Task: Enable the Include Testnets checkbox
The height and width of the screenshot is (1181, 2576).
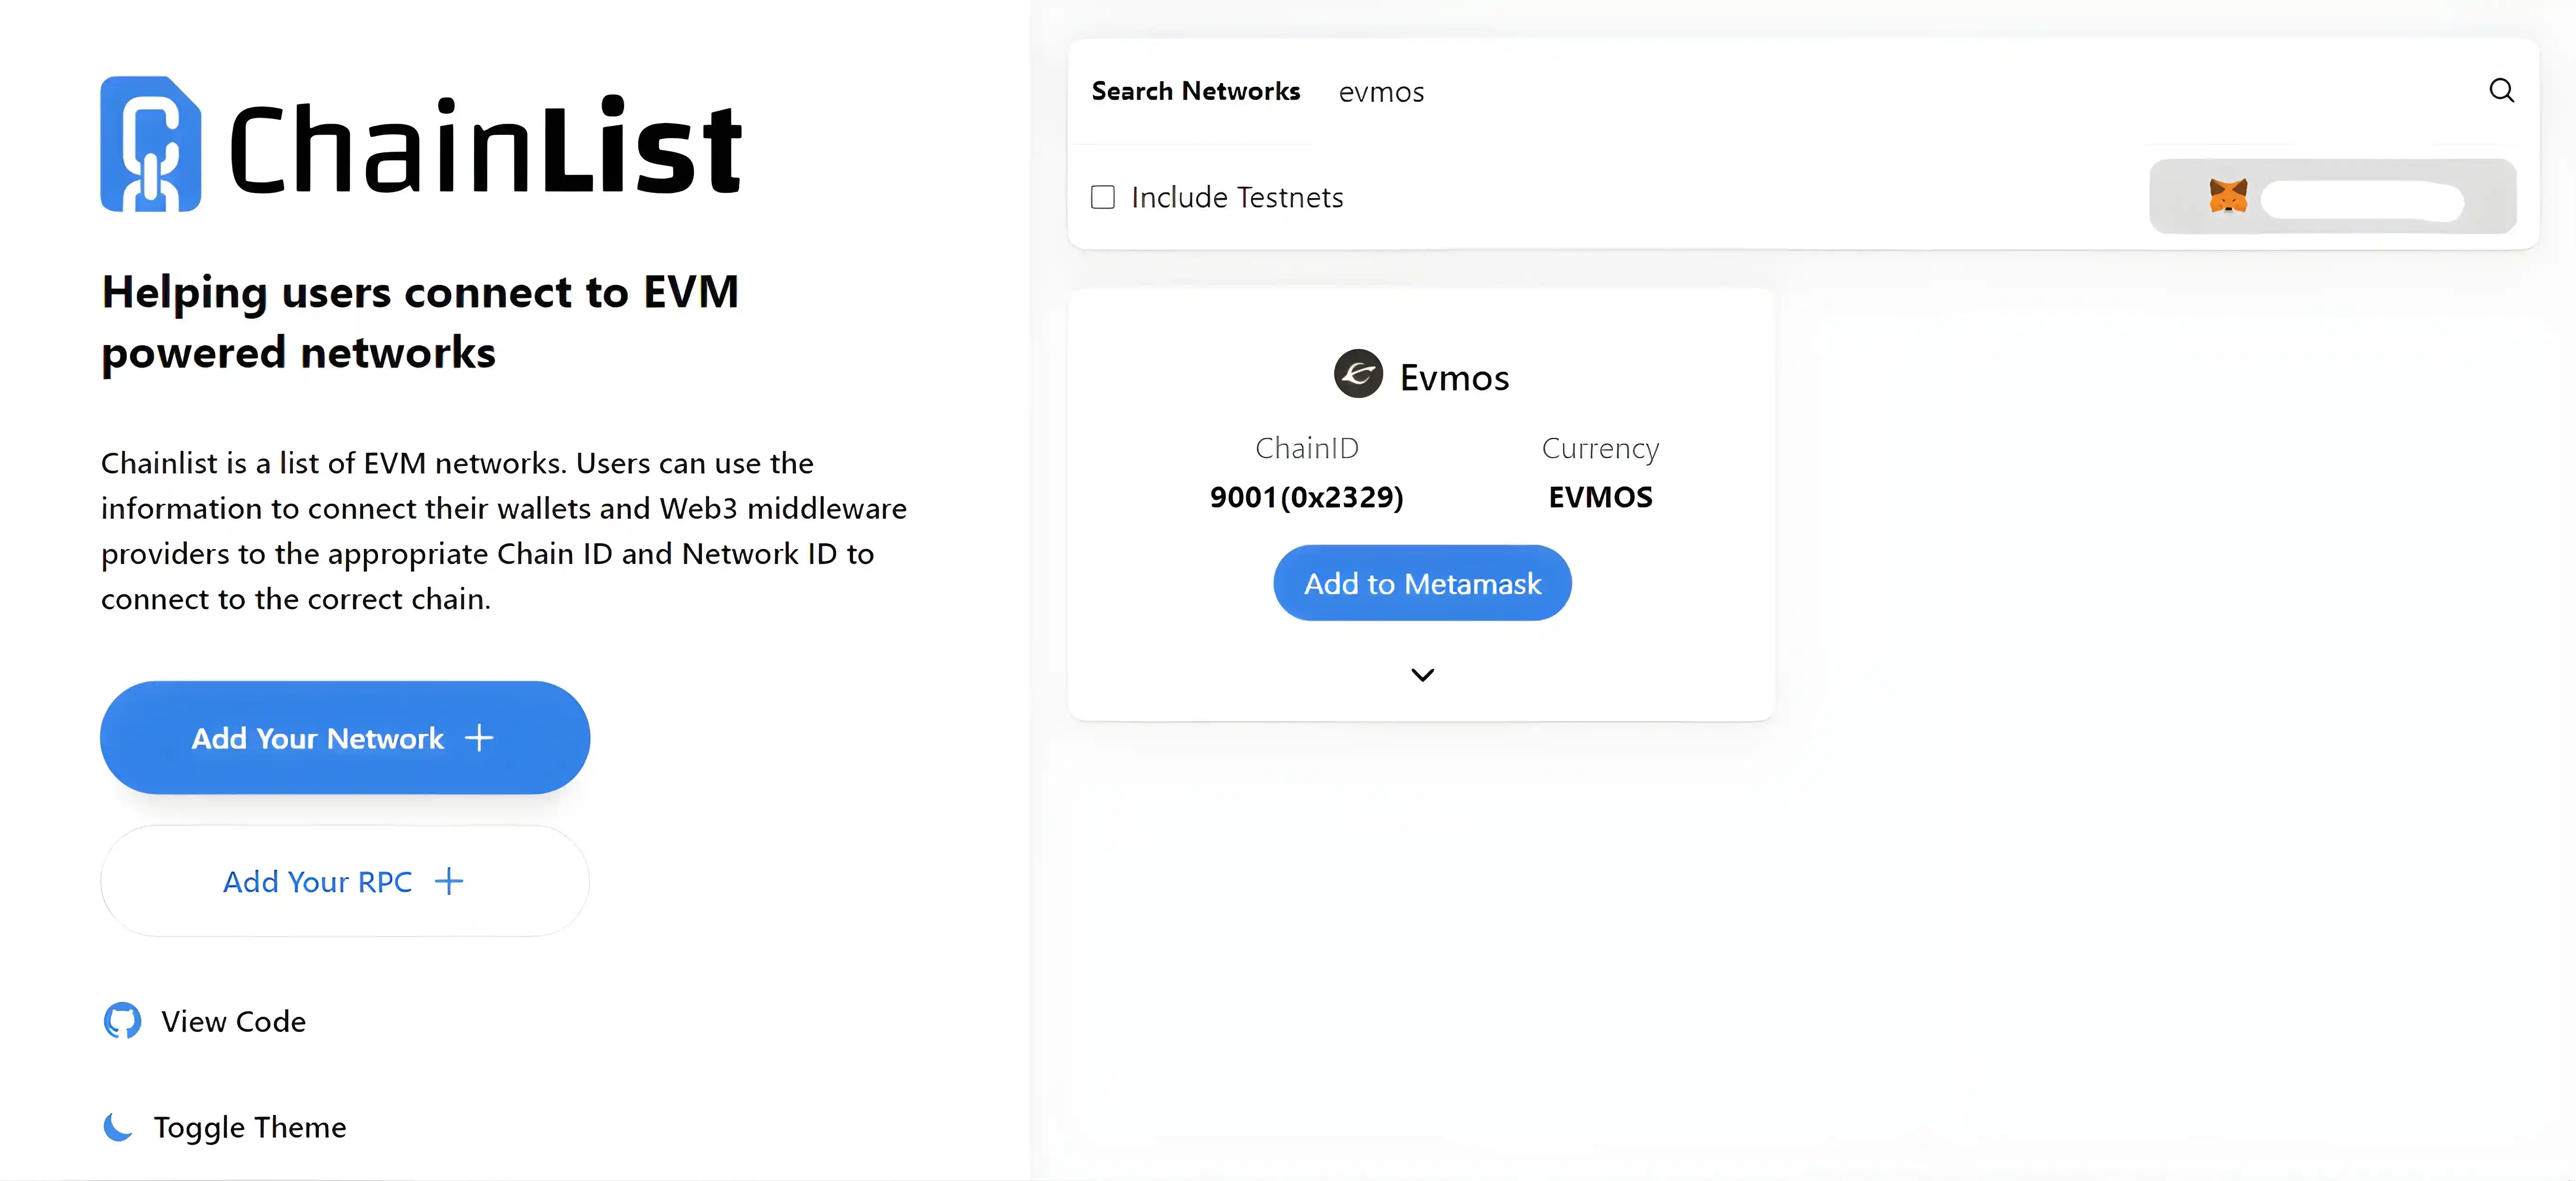Action: [1102, 197]
